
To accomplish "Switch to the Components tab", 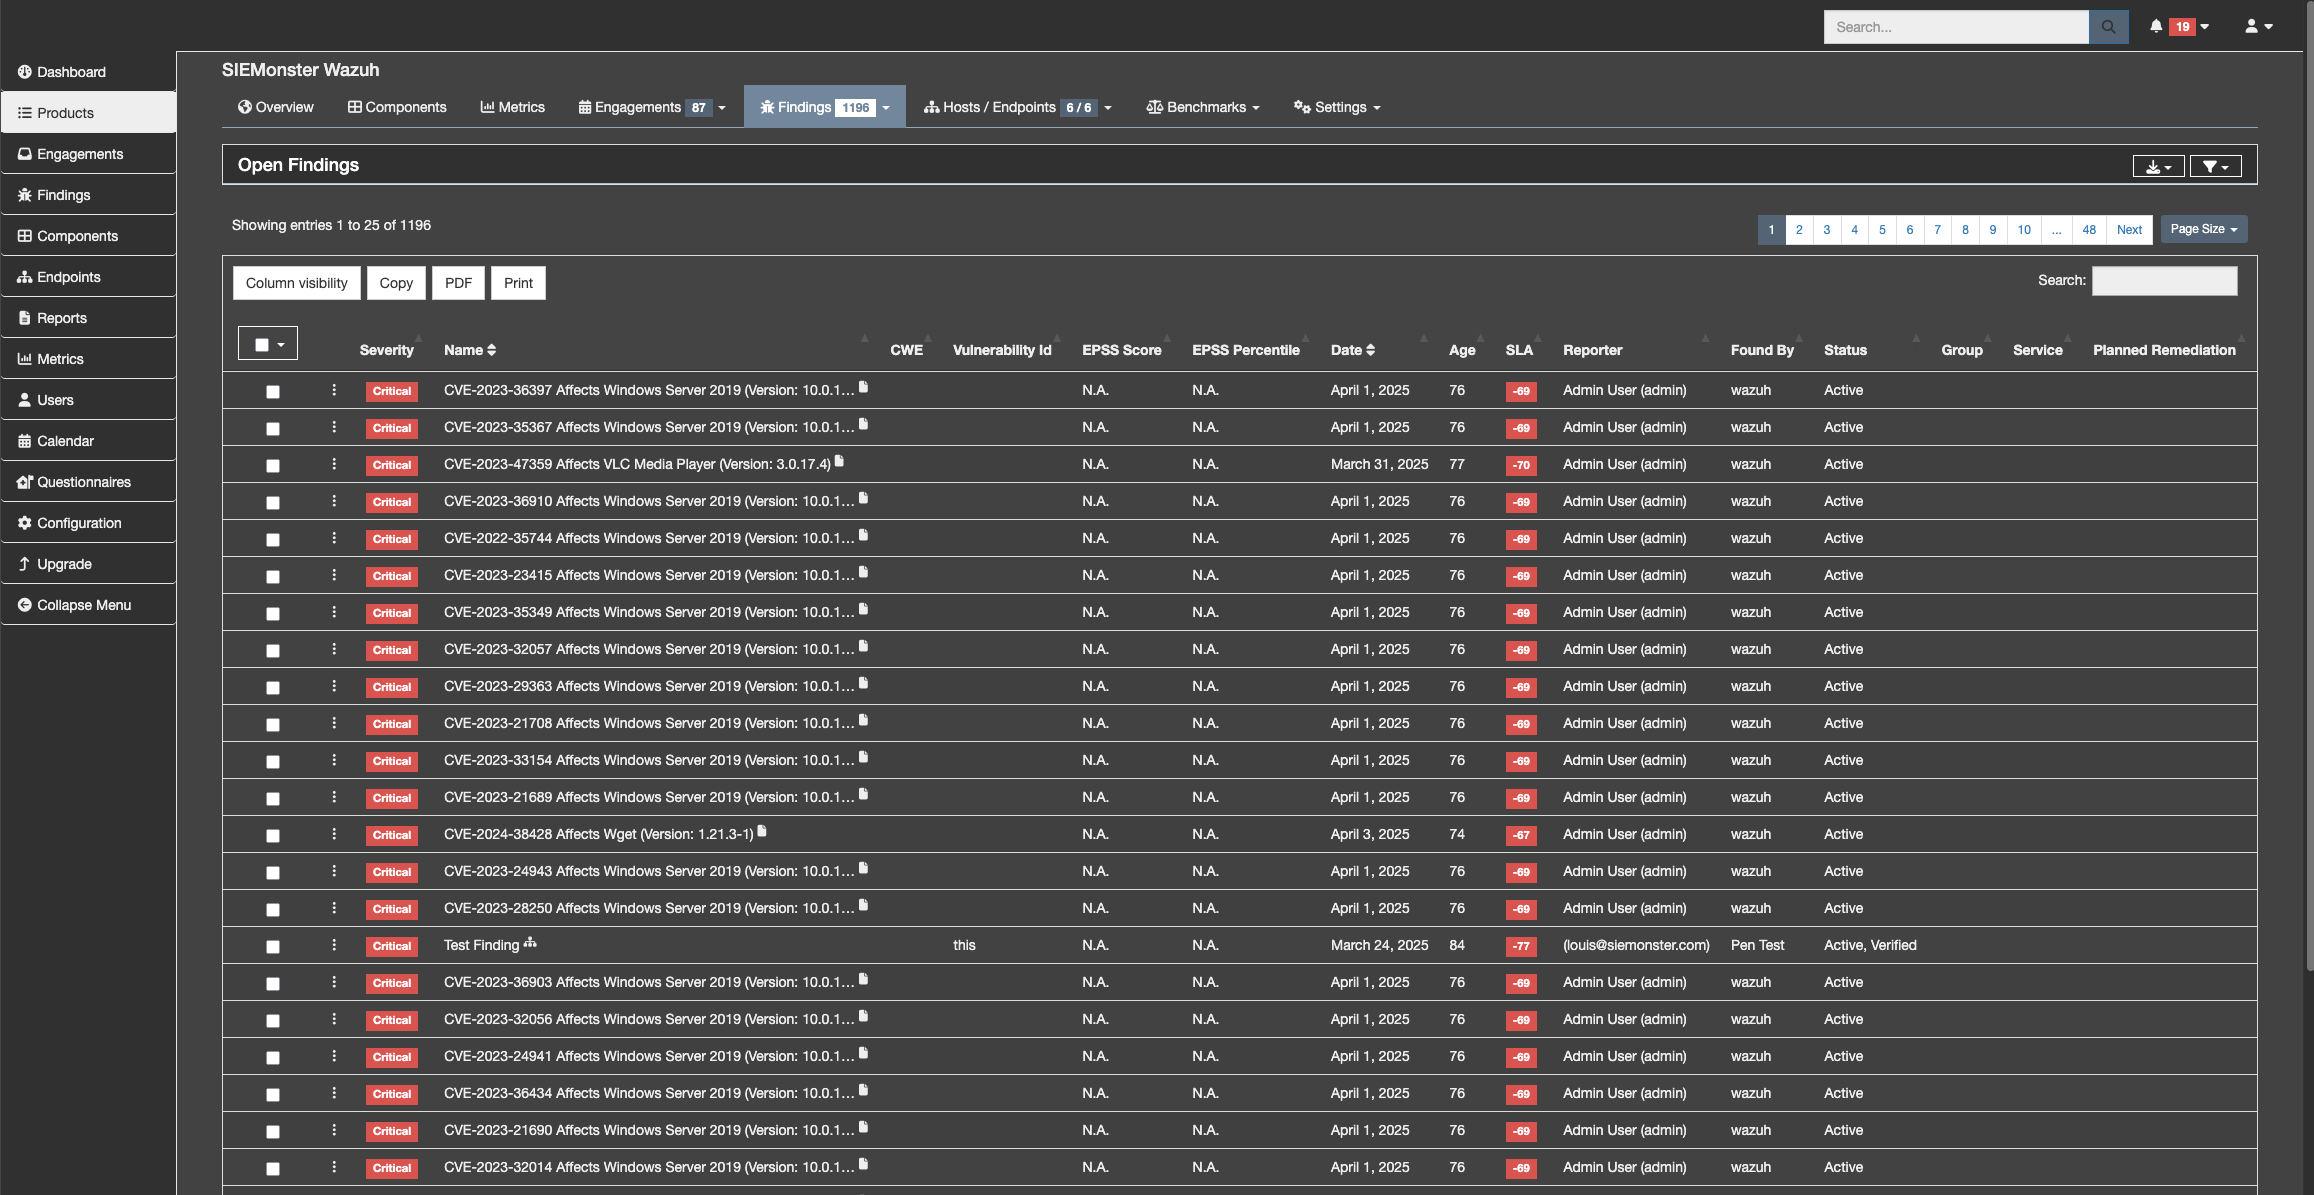I will 397,107.
